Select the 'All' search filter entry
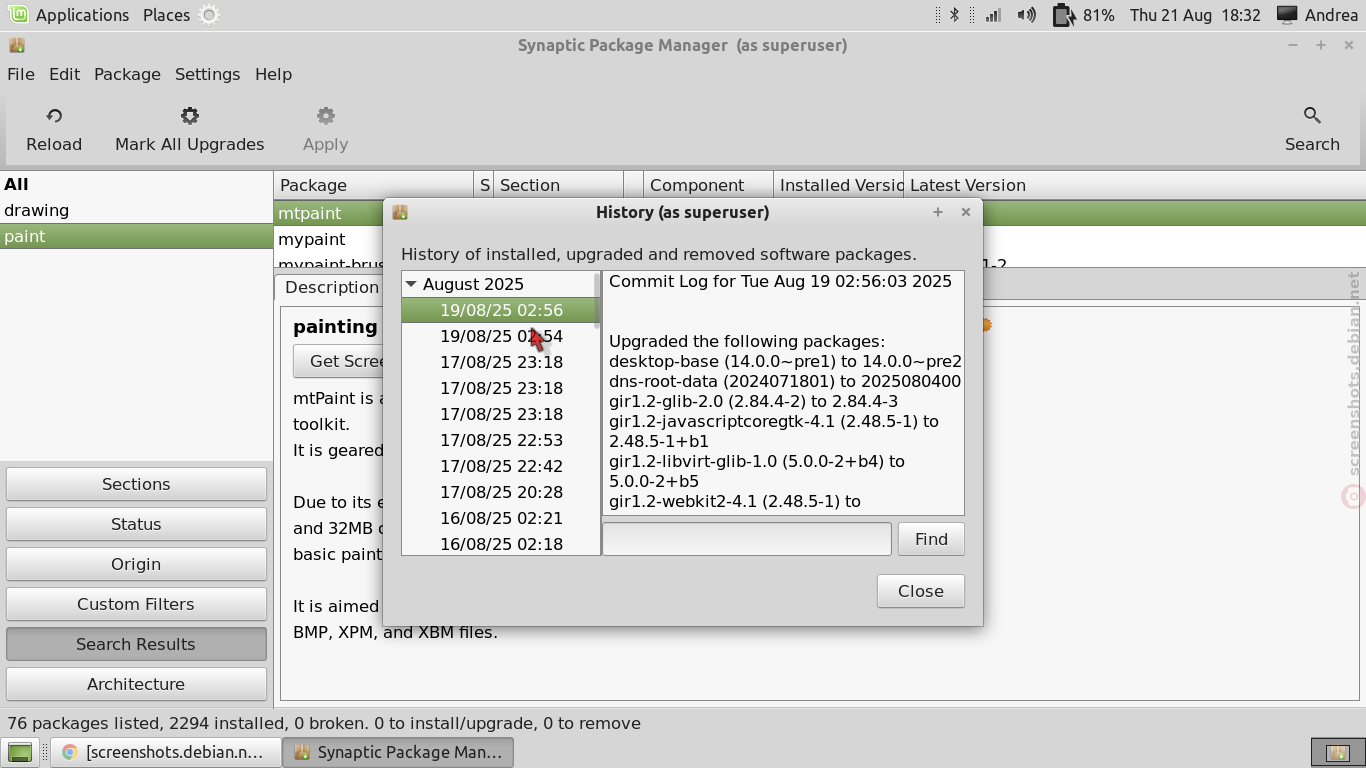Screen dimensions: 1366x768 click(x=136, y=184)
